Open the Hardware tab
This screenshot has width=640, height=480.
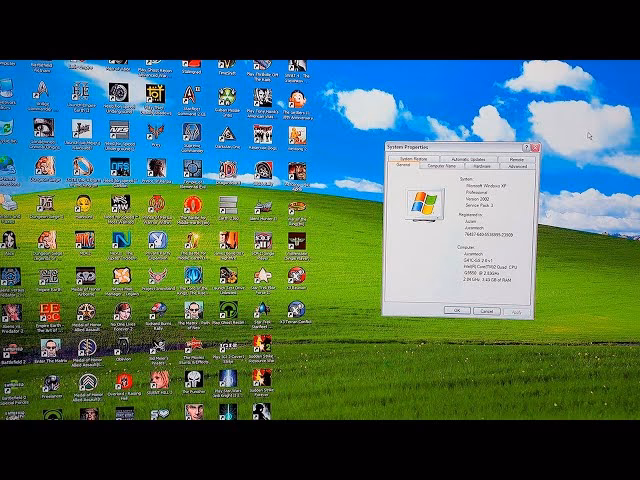[482, 166]
